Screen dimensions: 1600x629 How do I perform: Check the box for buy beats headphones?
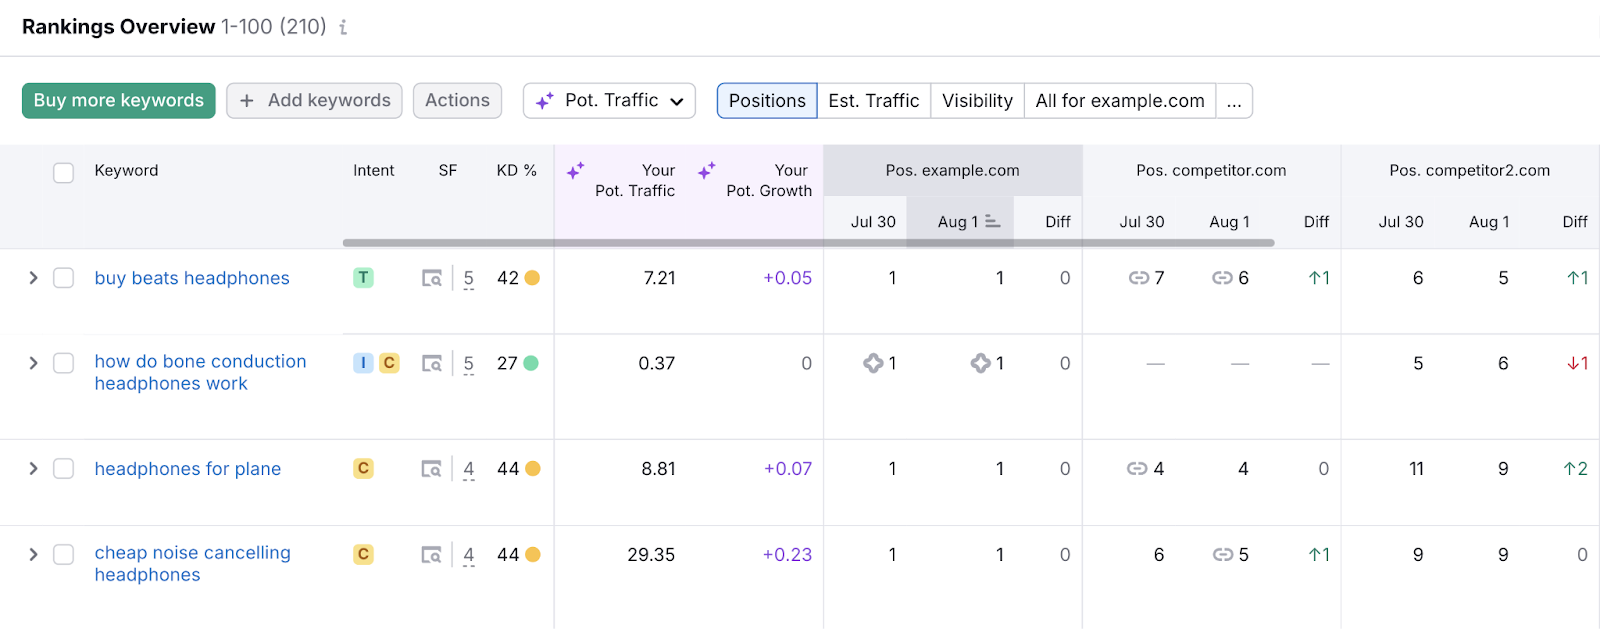(64, 278)
